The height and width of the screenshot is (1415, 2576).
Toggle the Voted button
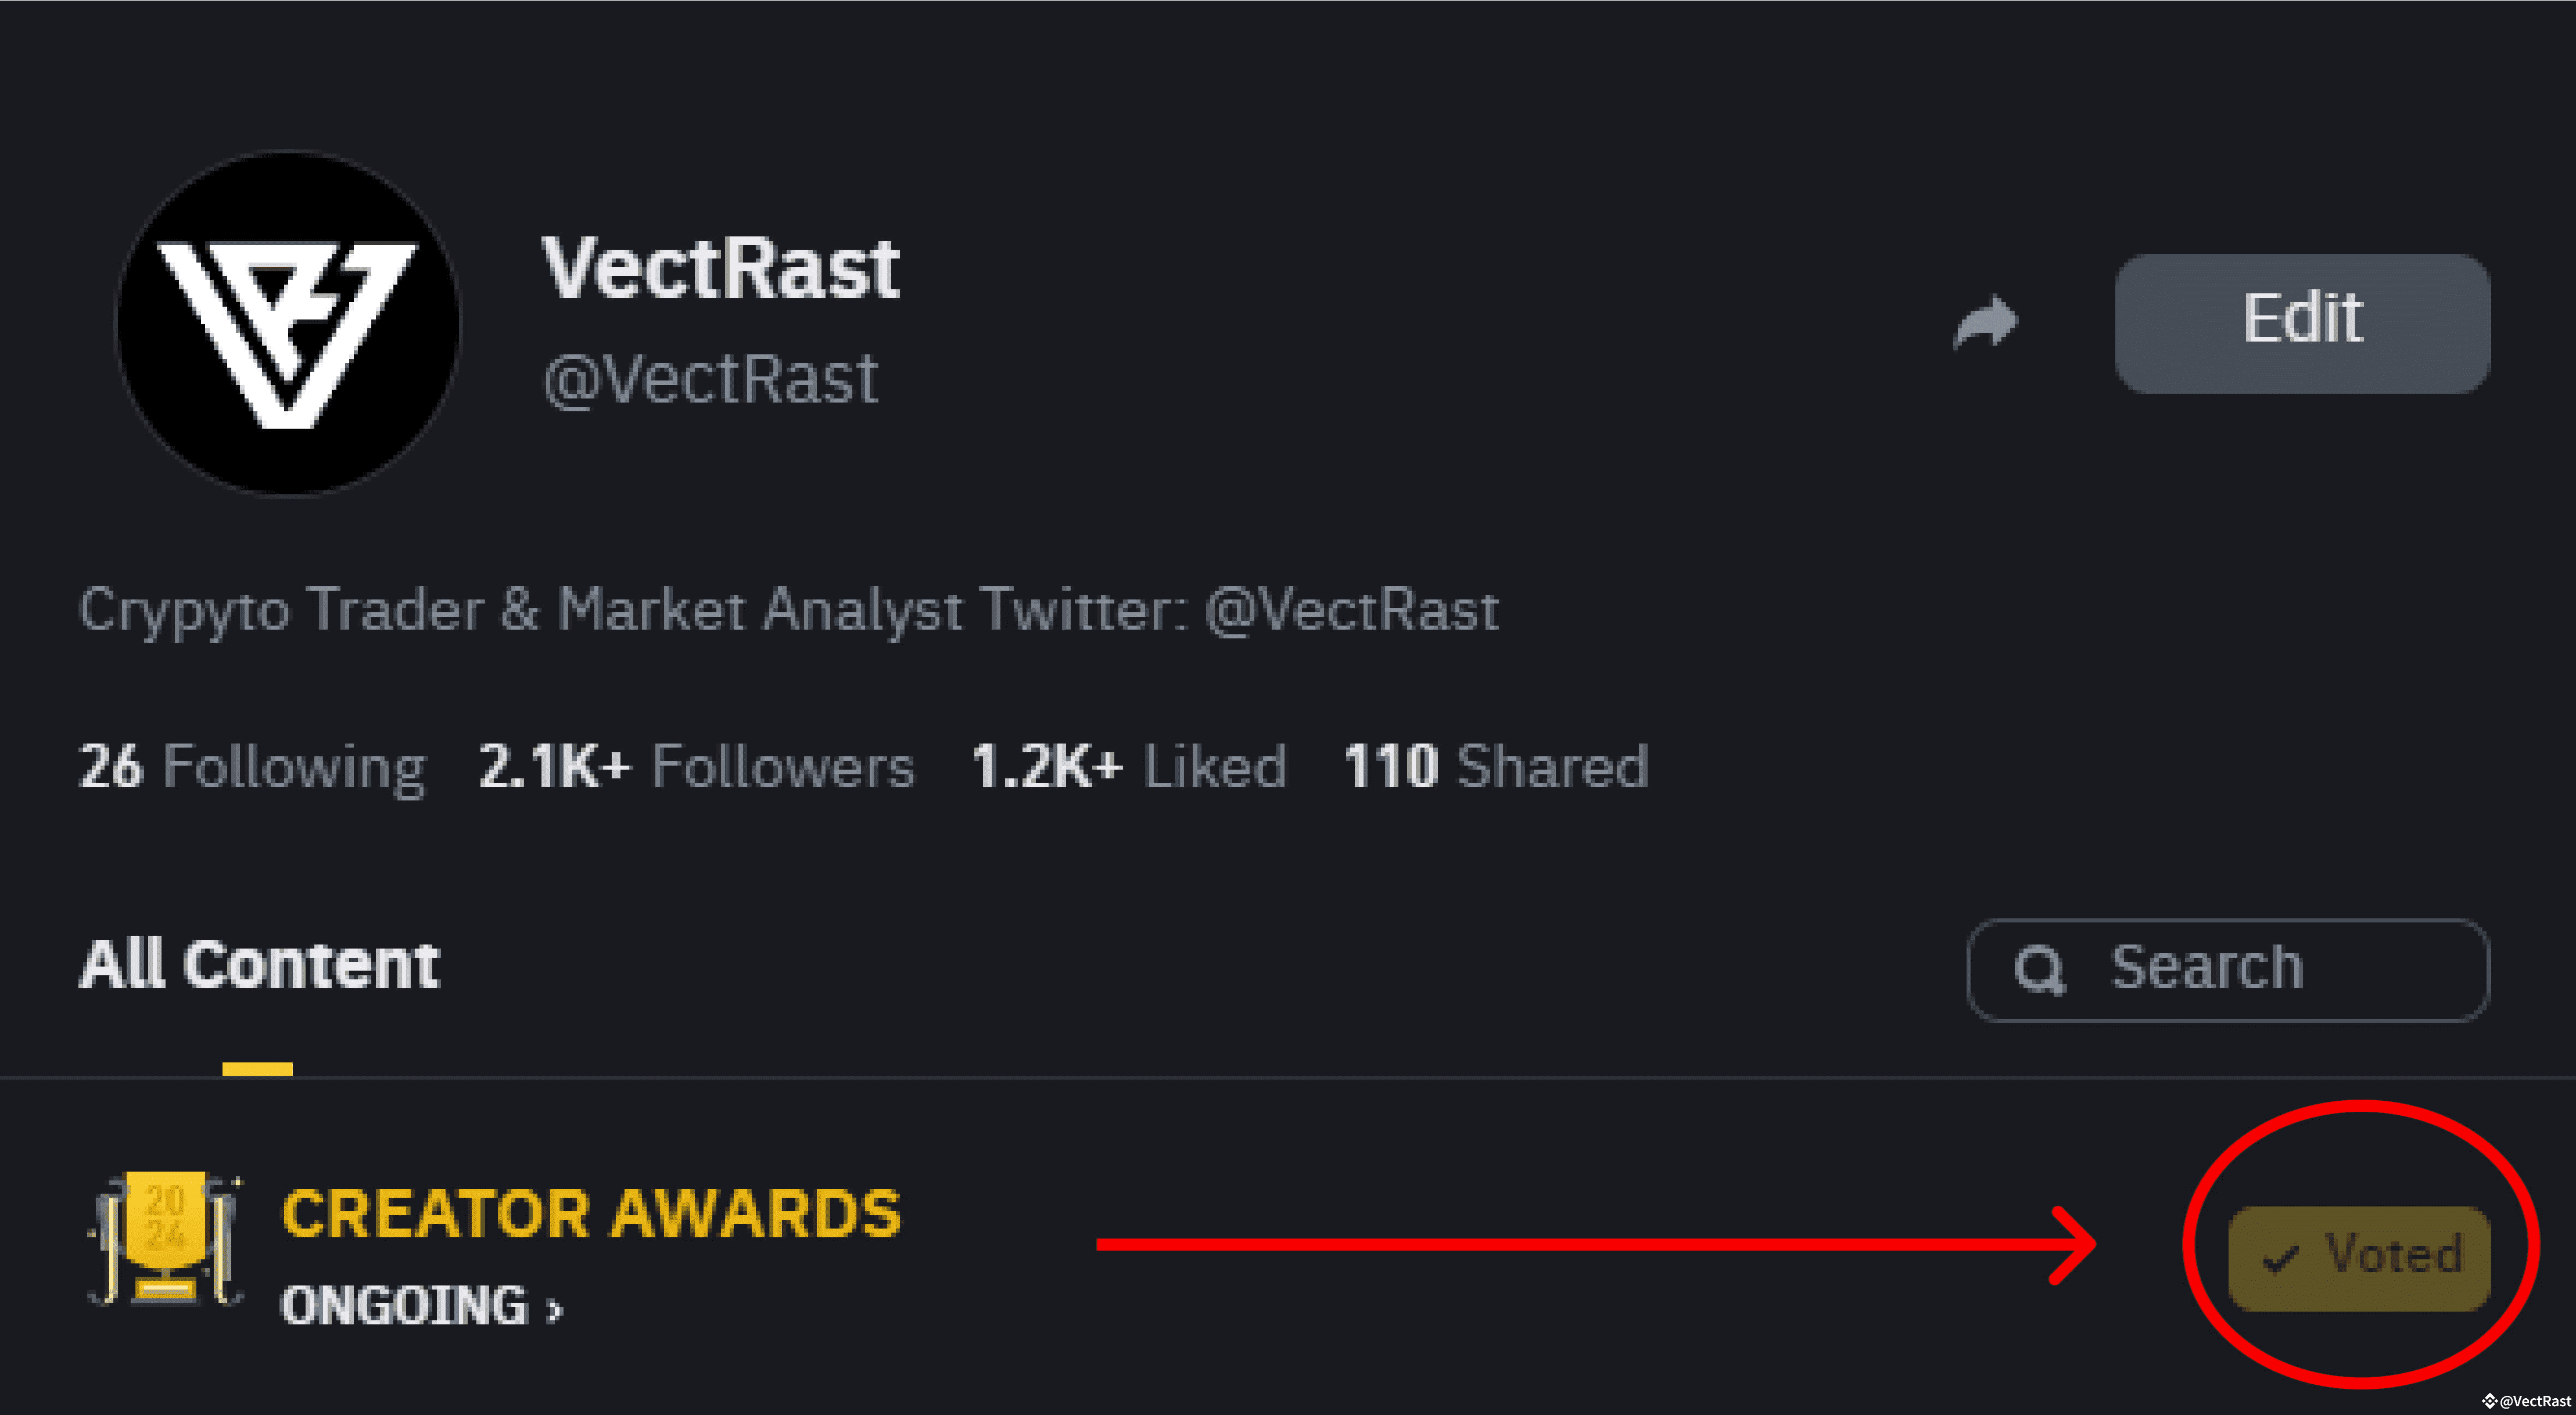coord(2359,1257)
